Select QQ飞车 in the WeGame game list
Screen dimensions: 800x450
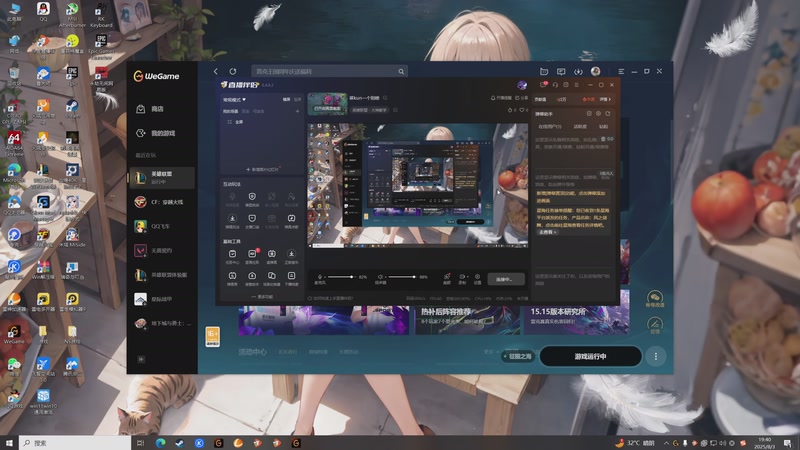[162, 226]
